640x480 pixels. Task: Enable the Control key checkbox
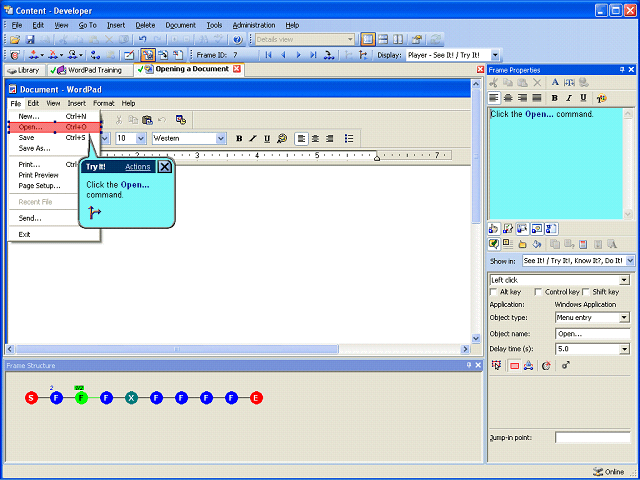click(x=538, y=292)
